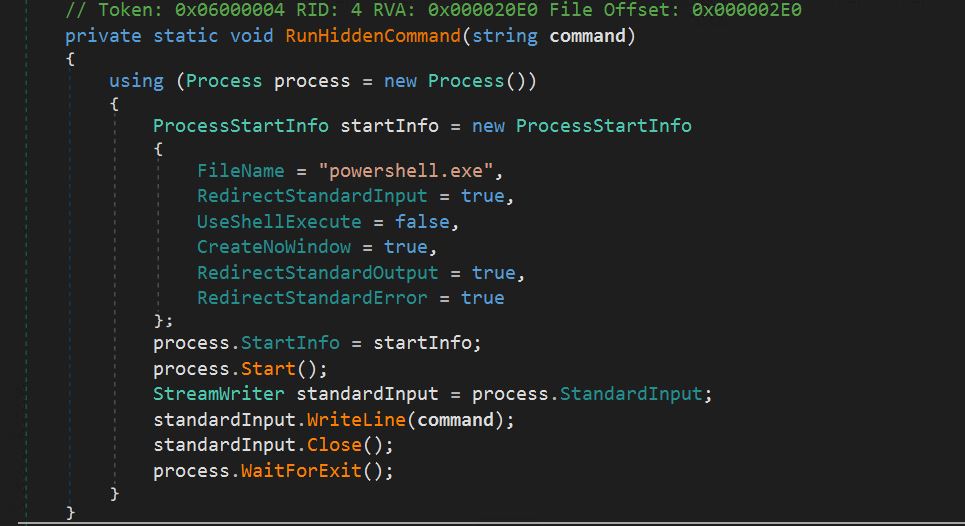This screenshot has width=965, height=526.
Task: Navigate to the WaitForExit method
Action: point(301,471)
